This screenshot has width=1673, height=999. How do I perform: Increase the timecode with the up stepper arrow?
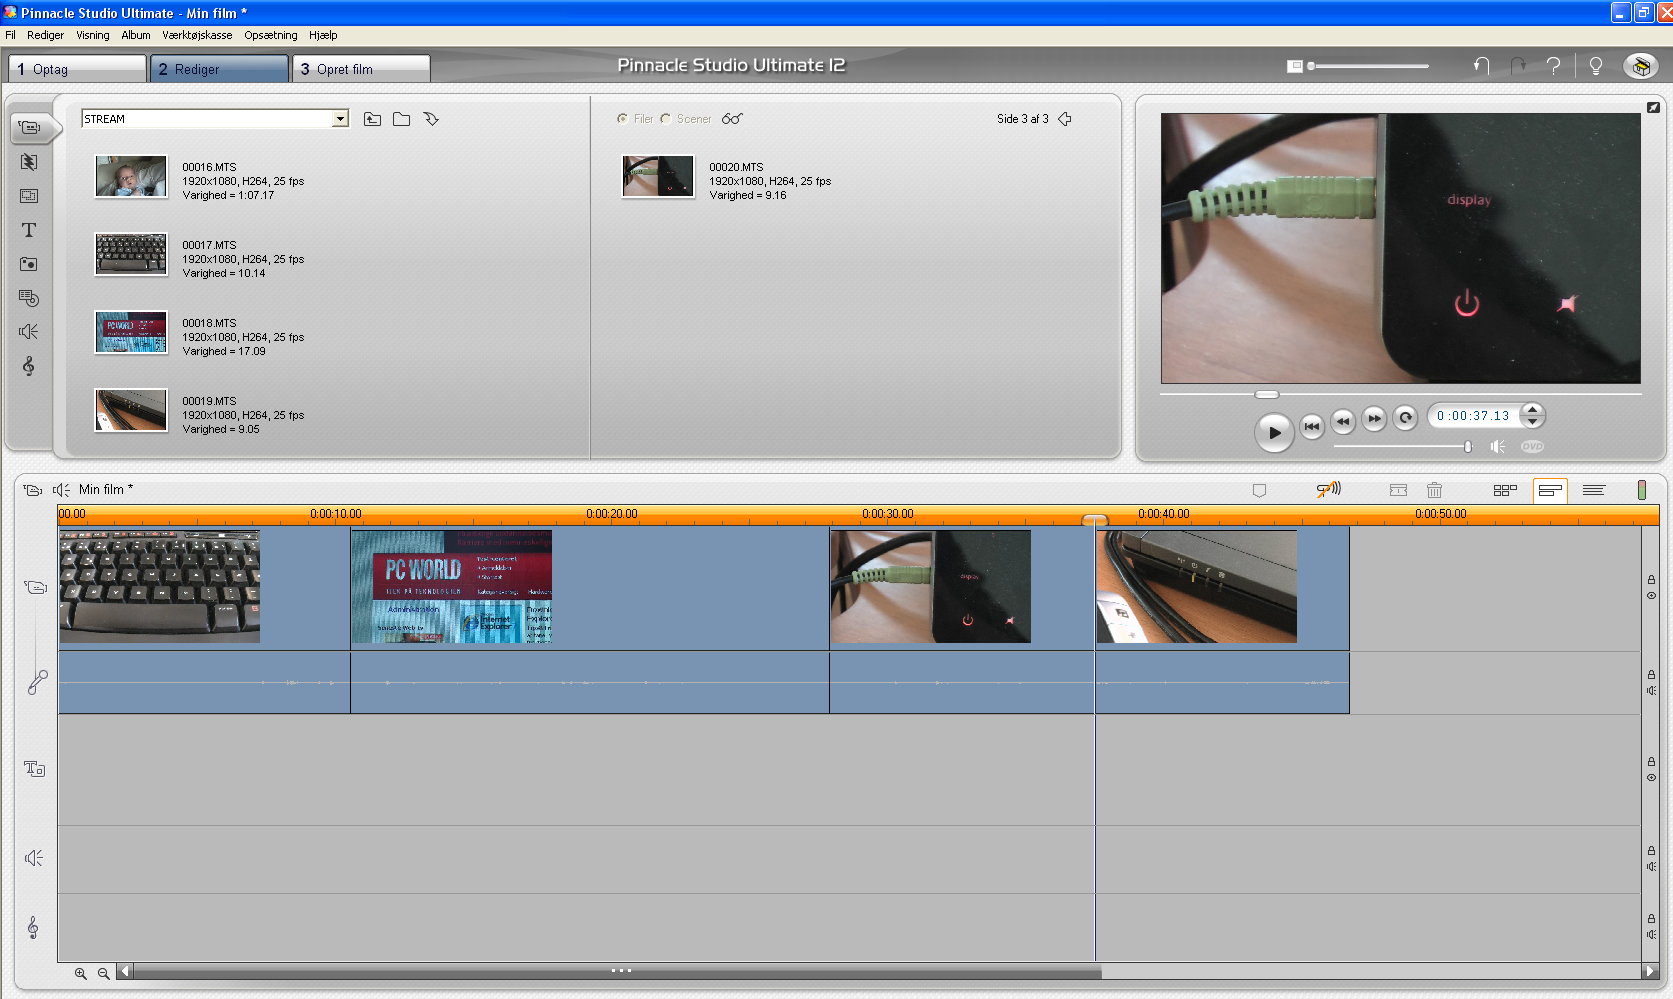point(1532,409)
